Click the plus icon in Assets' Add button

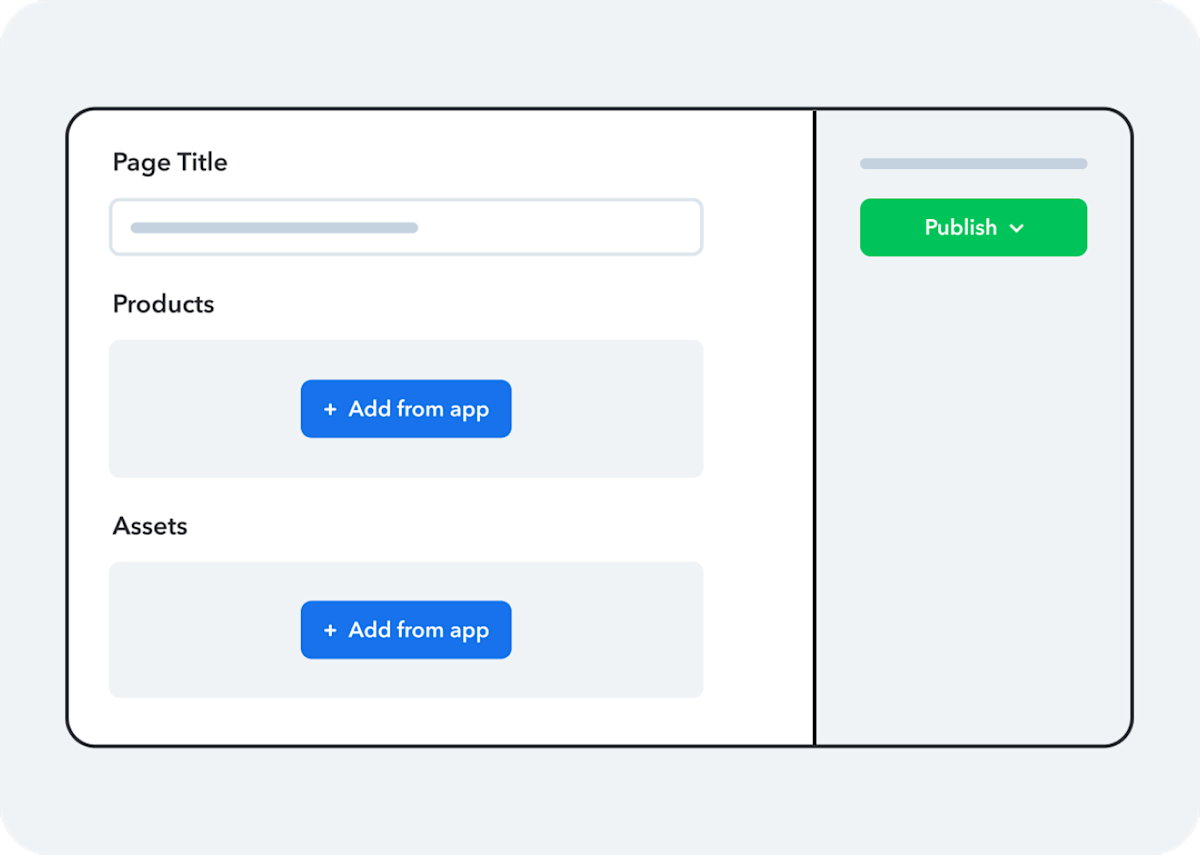(x=330, y=630)
